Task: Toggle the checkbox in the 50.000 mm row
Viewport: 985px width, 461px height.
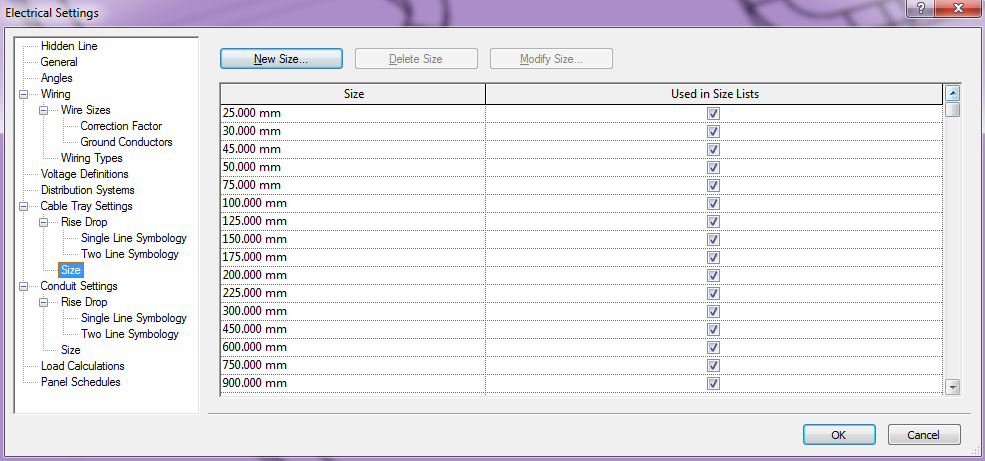Action: pyautogui.click(x=713, y=168)
